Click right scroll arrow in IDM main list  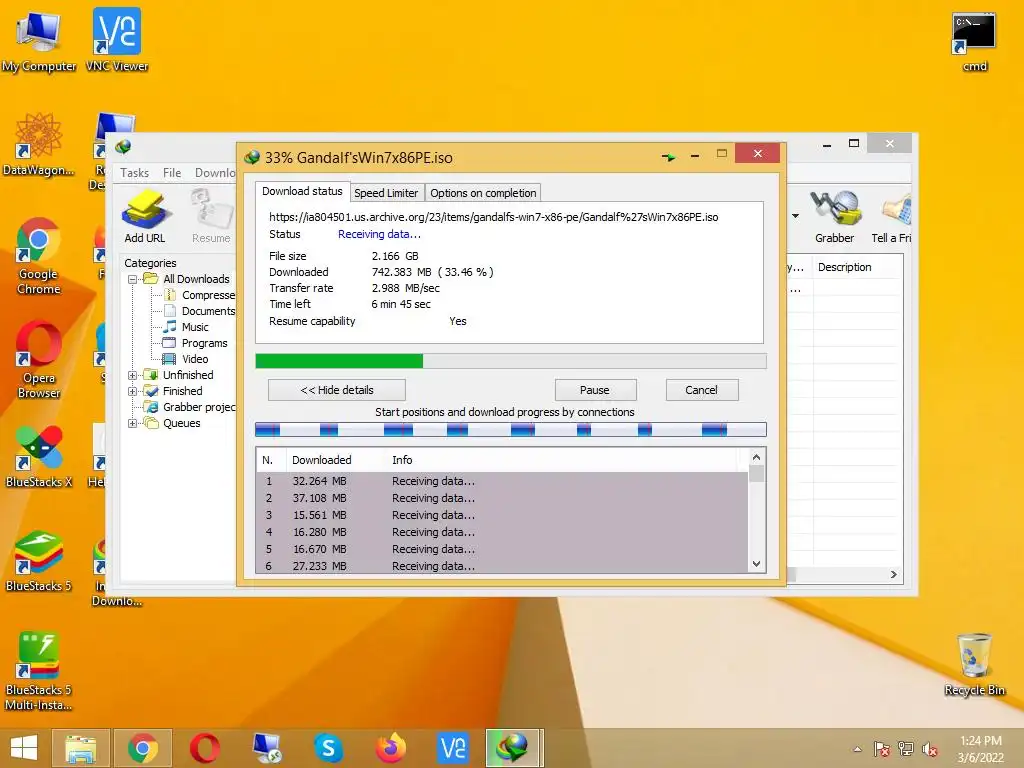pos(893,575)
